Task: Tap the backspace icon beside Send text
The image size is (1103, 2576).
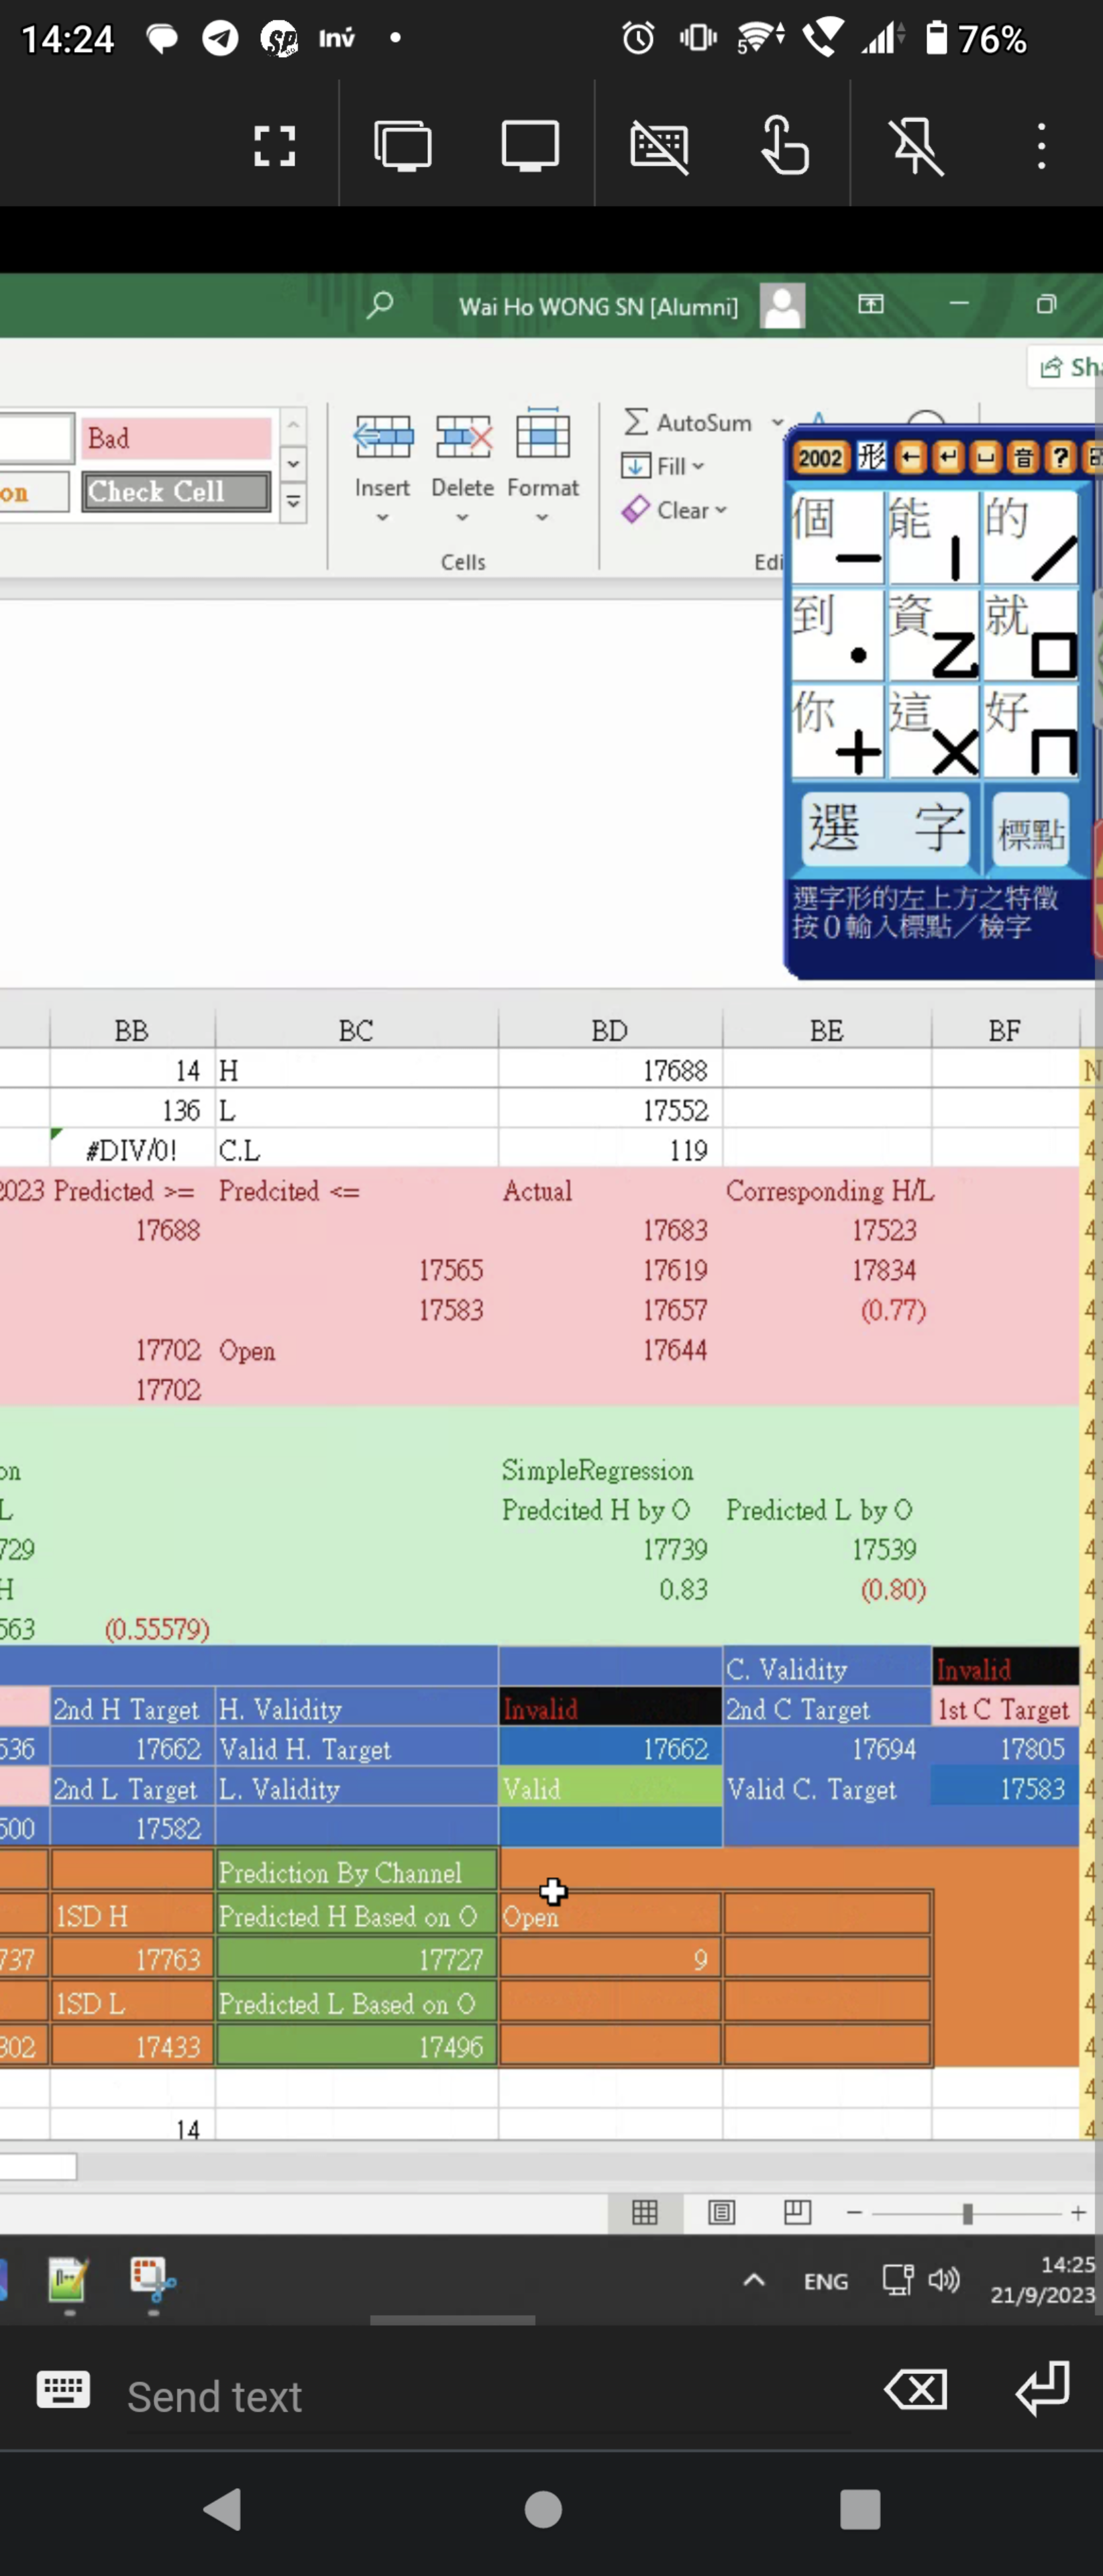Action: [915, 2390]
